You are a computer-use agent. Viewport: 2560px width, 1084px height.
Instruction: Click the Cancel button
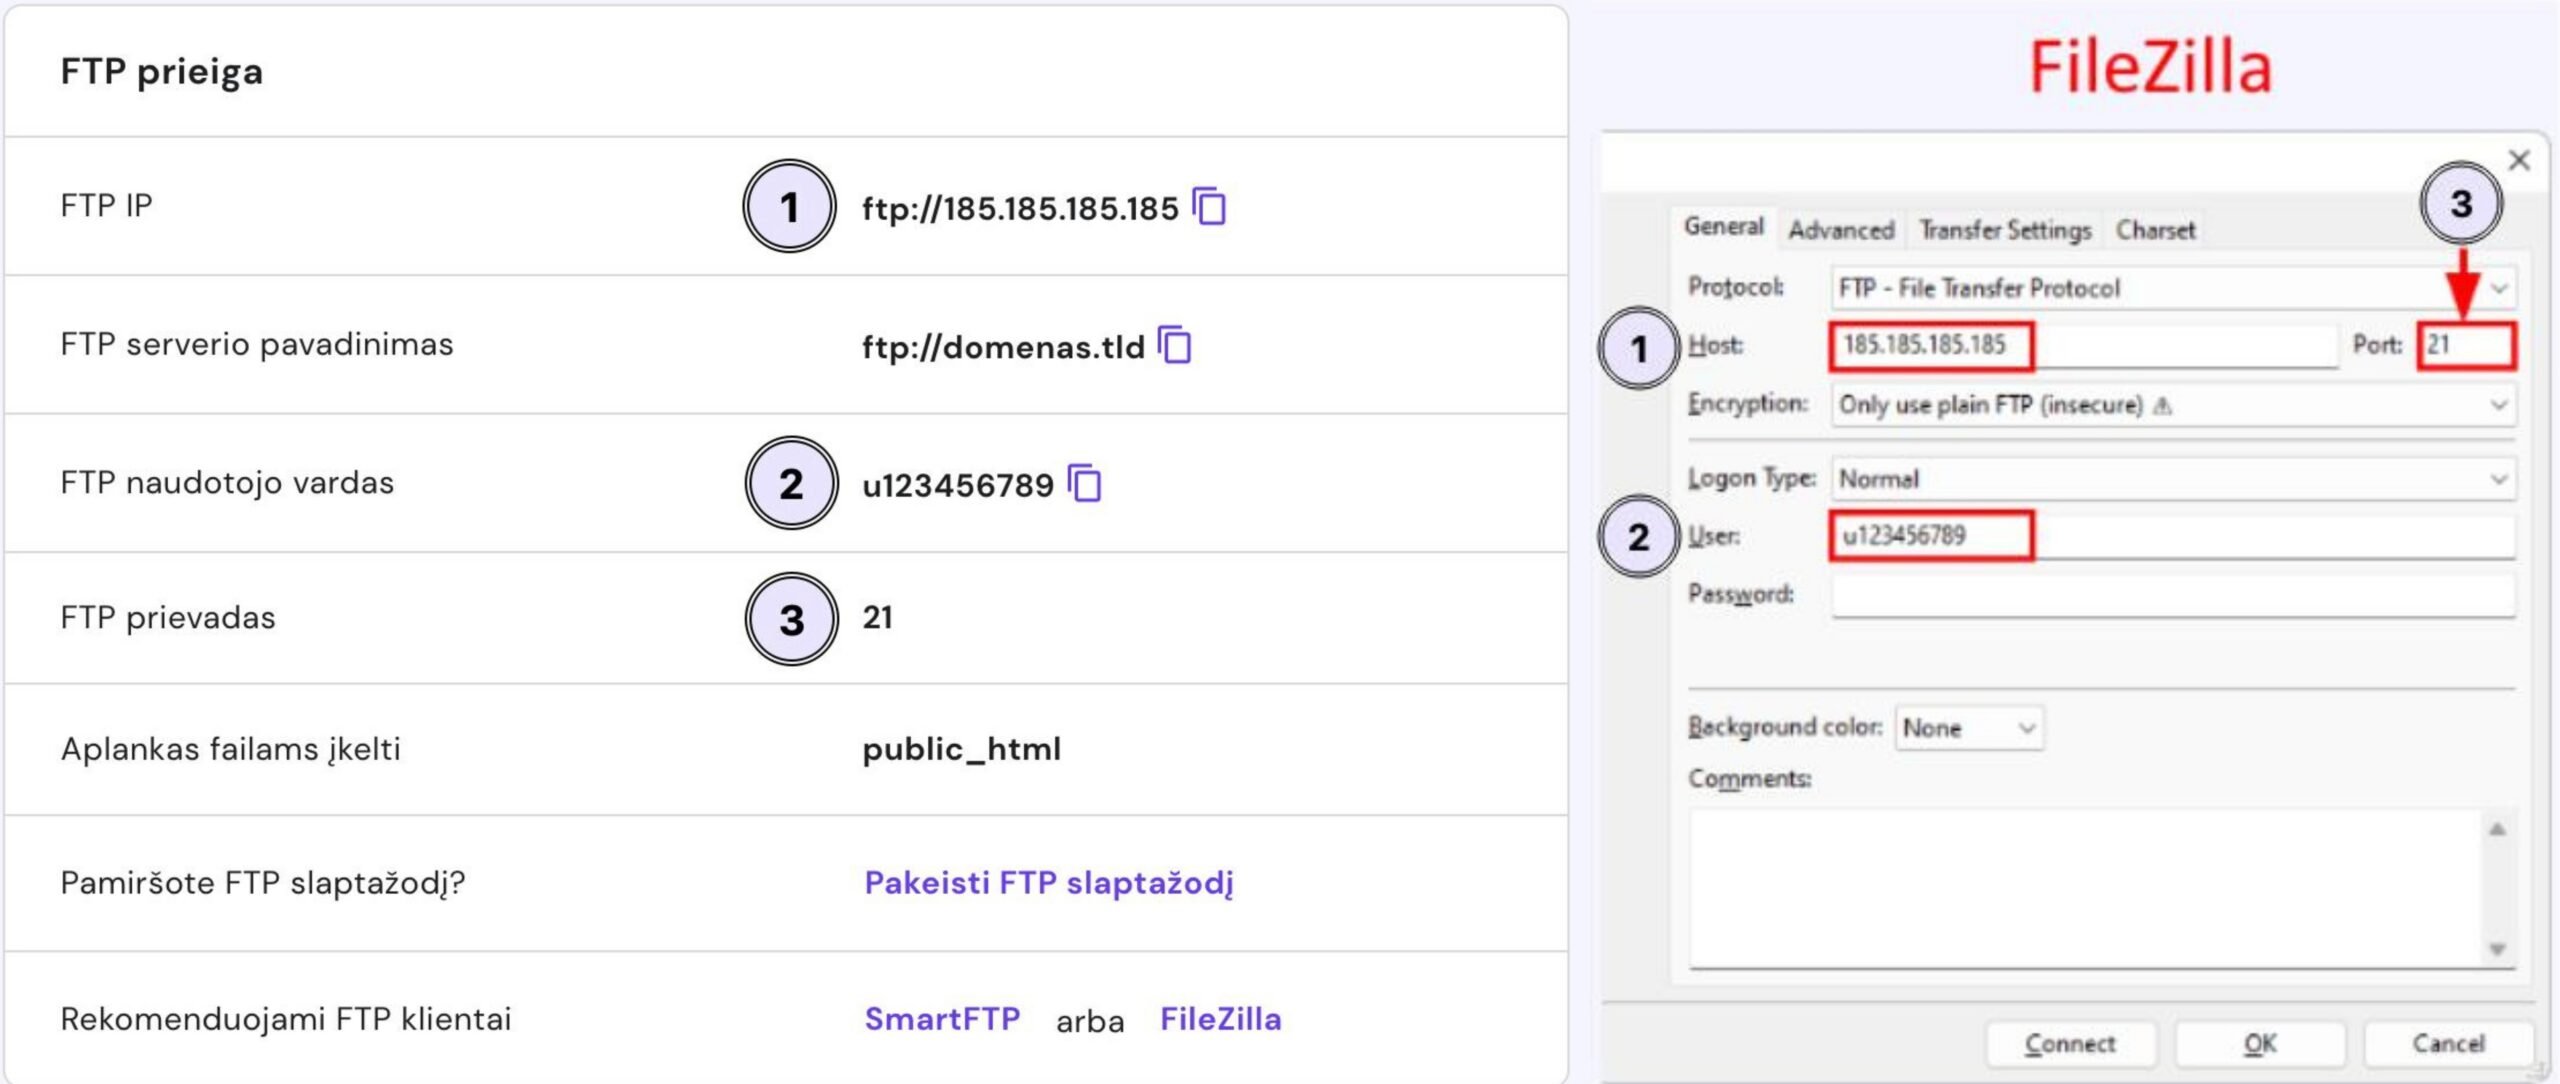[2448, 1044]
